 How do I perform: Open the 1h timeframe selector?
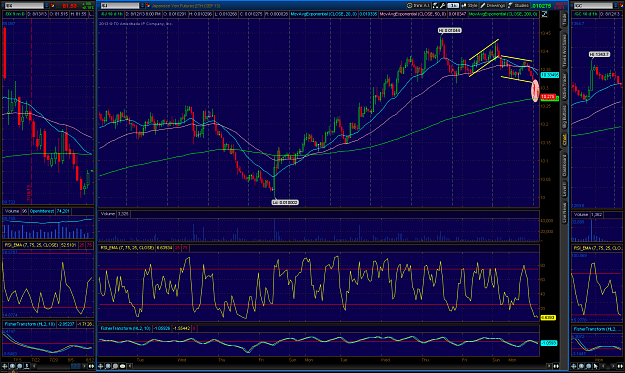point(453,6)
